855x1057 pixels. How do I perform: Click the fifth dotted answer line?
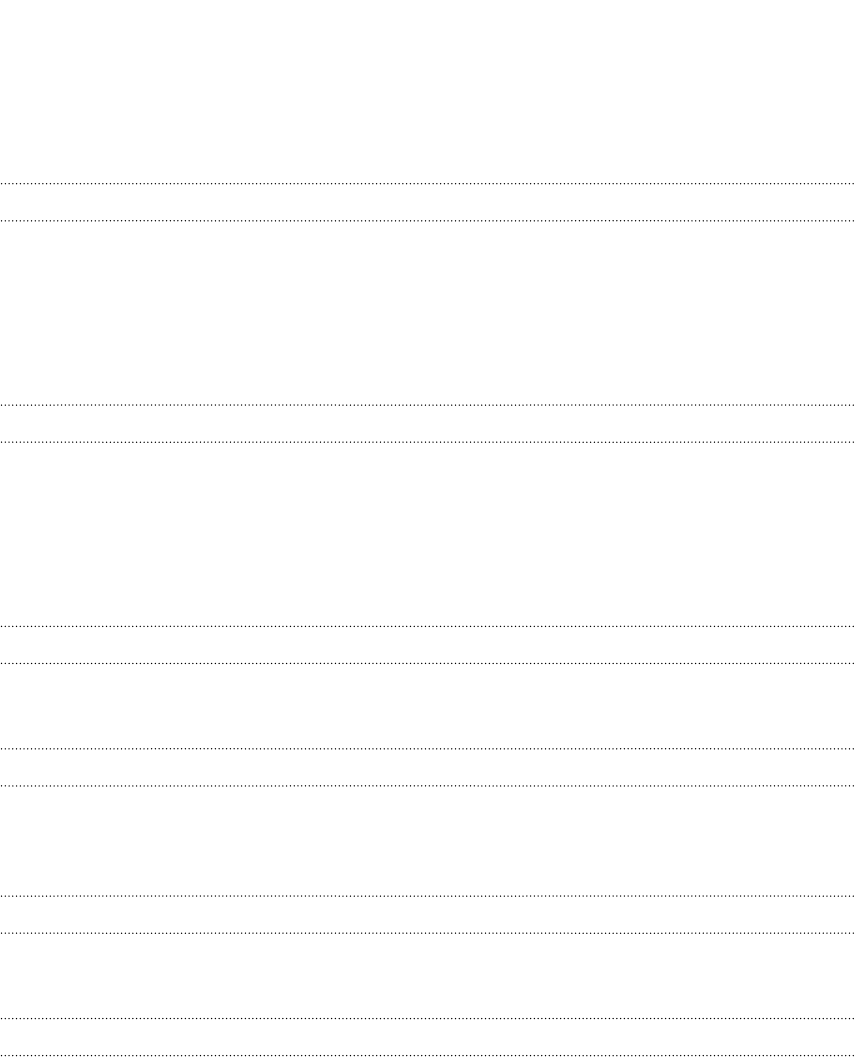(x=428, y=627)
